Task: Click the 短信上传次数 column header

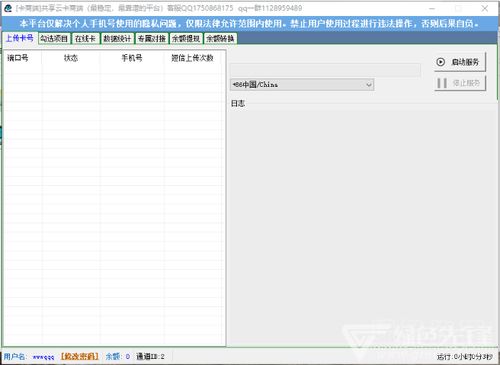Action: pyautogui.click(x=192, y=58)
